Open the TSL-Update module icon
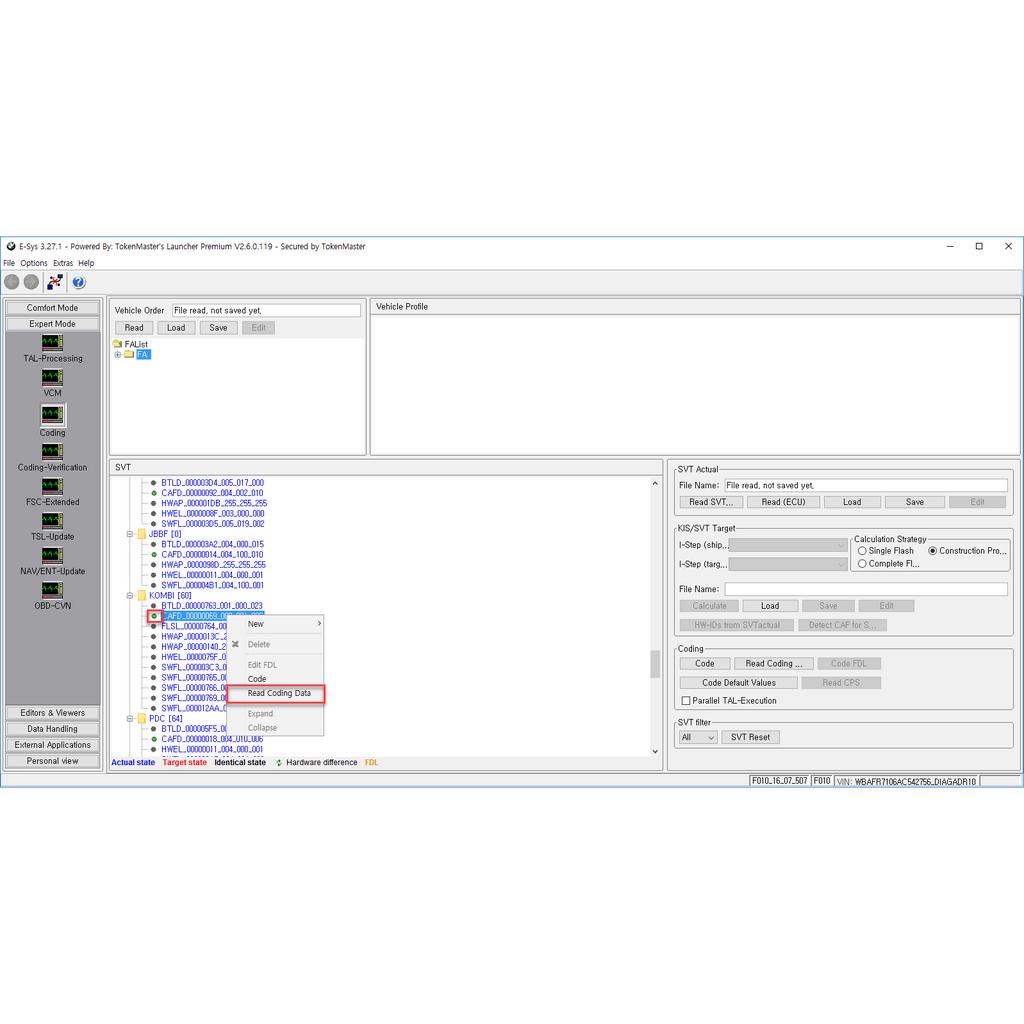 click(x=52, y=521)
